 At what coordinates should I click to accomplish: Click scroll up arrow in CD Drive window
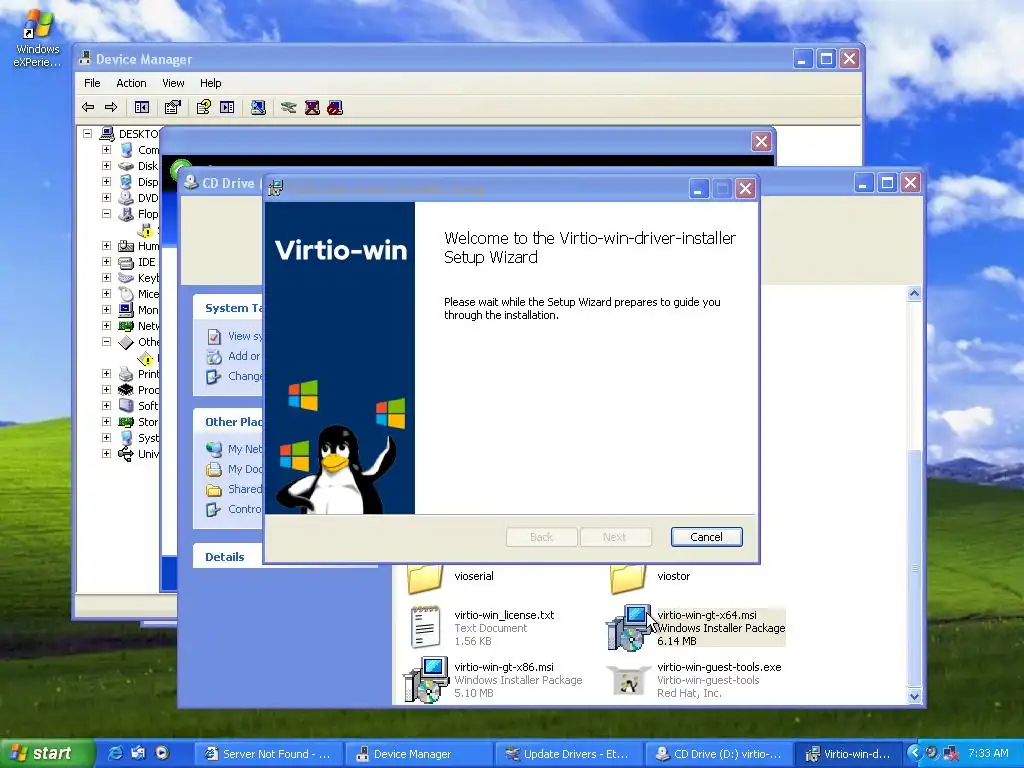pos(914,293)
